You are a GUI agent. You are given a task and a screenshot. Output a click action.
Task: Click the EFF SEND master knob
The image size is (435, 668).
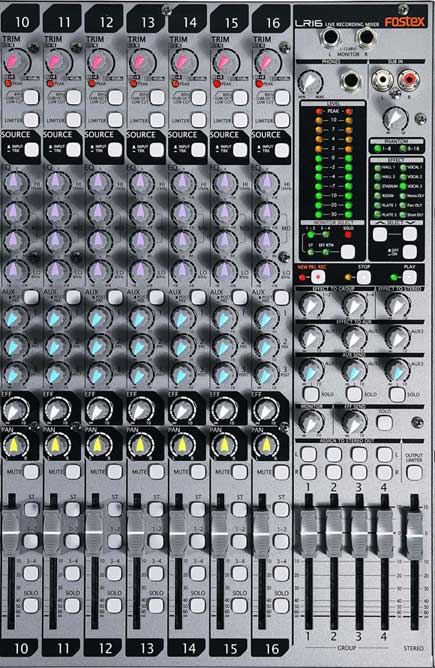point(354,422)
